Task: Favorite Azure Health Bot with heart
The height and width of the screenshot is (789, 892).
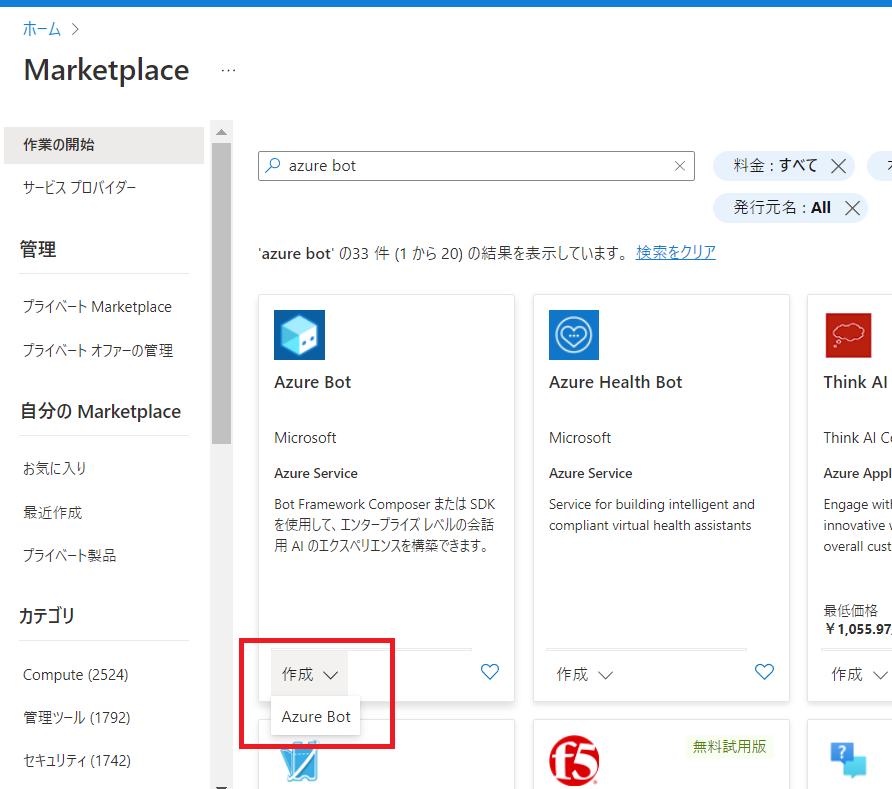Action: click(764, 672)
